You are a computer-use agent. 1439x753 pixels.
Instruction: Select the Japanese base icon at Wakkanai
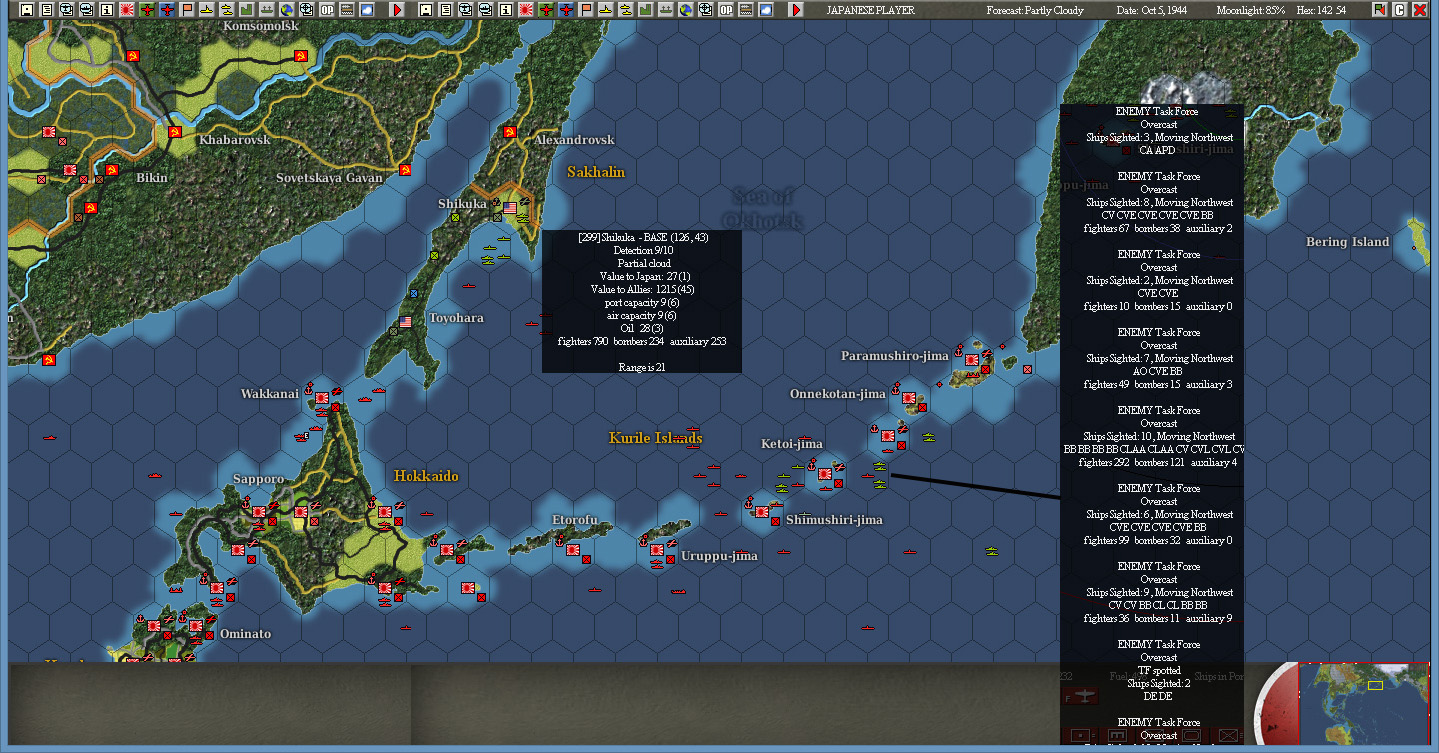pos(322,398)
